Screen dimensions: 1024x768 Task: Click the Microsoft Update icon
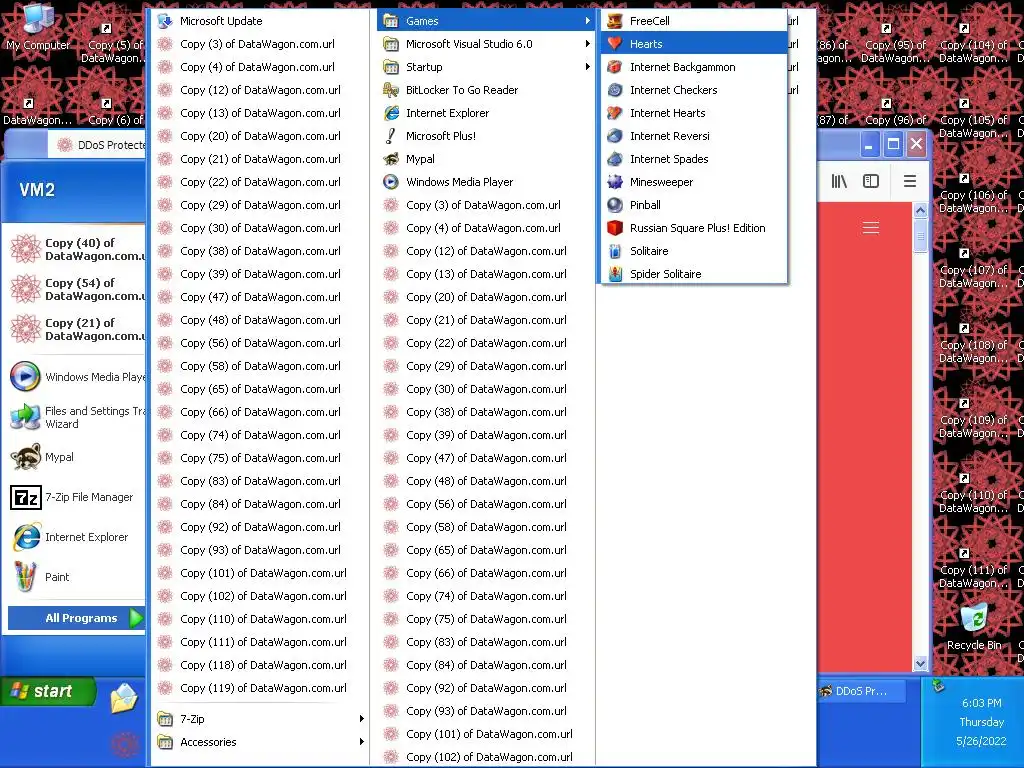click(165, 21)
